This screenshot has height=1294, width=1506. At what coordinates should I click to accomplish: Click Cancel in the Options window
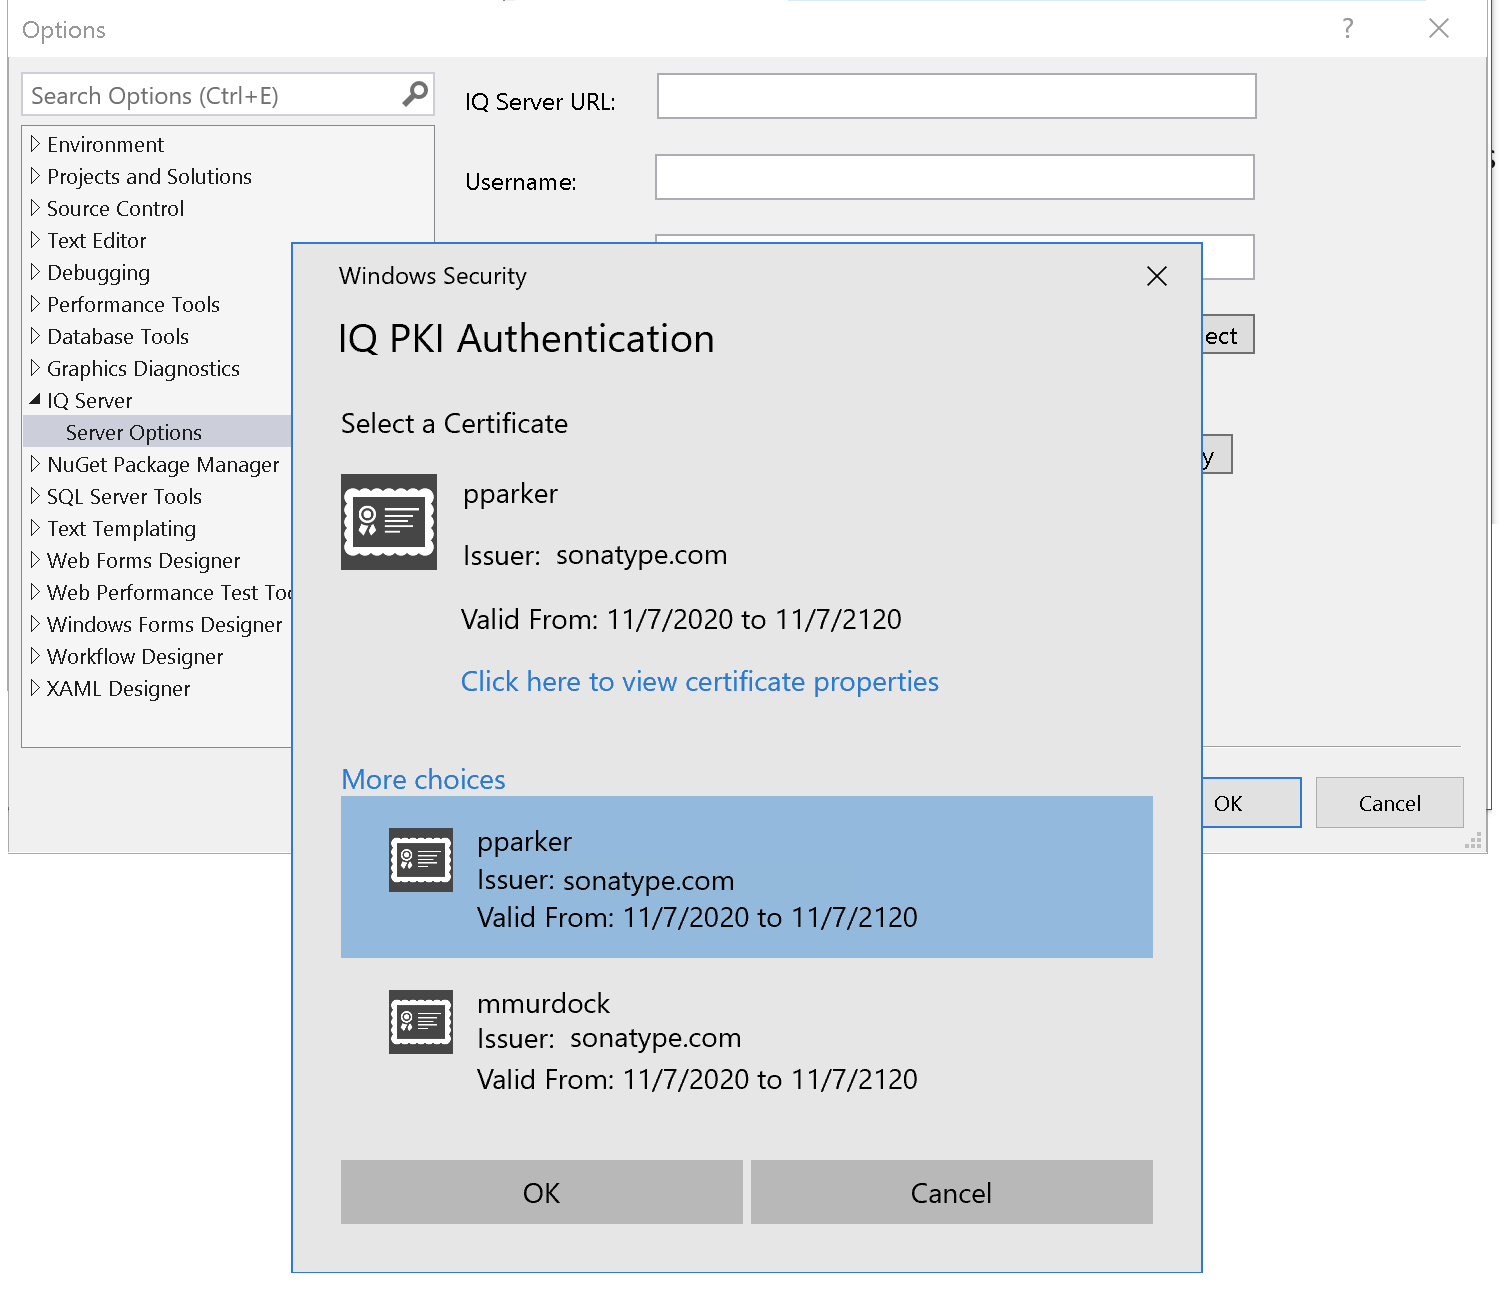point(1390,803)
